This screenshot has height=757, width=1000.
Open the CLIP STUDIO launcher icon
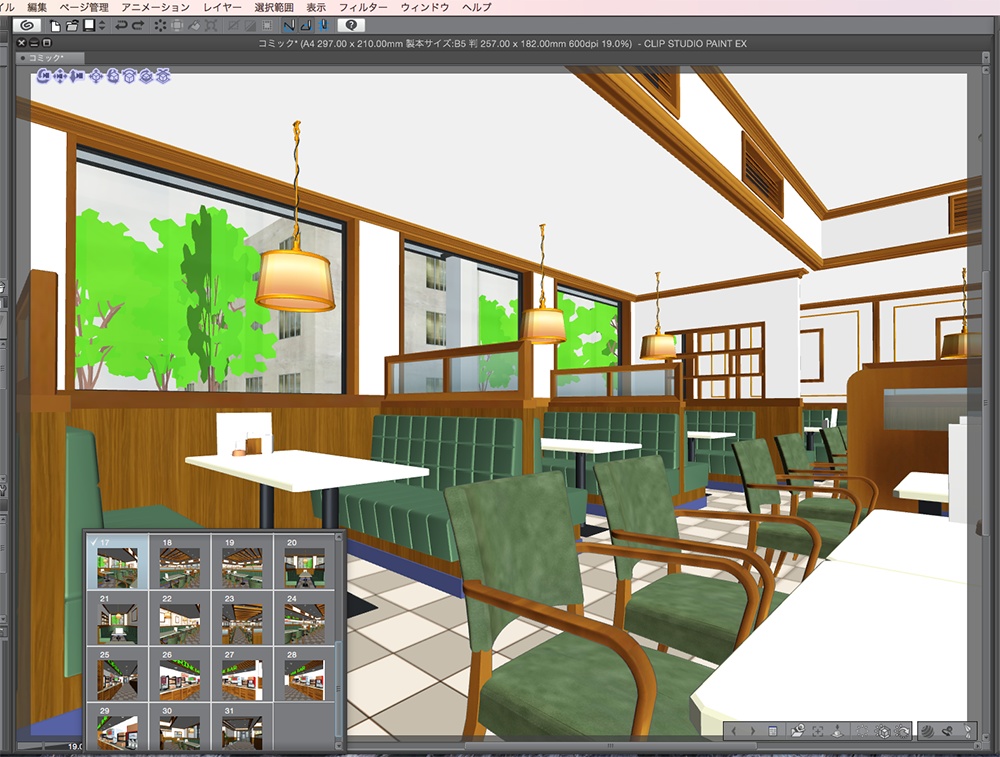pyautogui.click(x=27, y=26)
